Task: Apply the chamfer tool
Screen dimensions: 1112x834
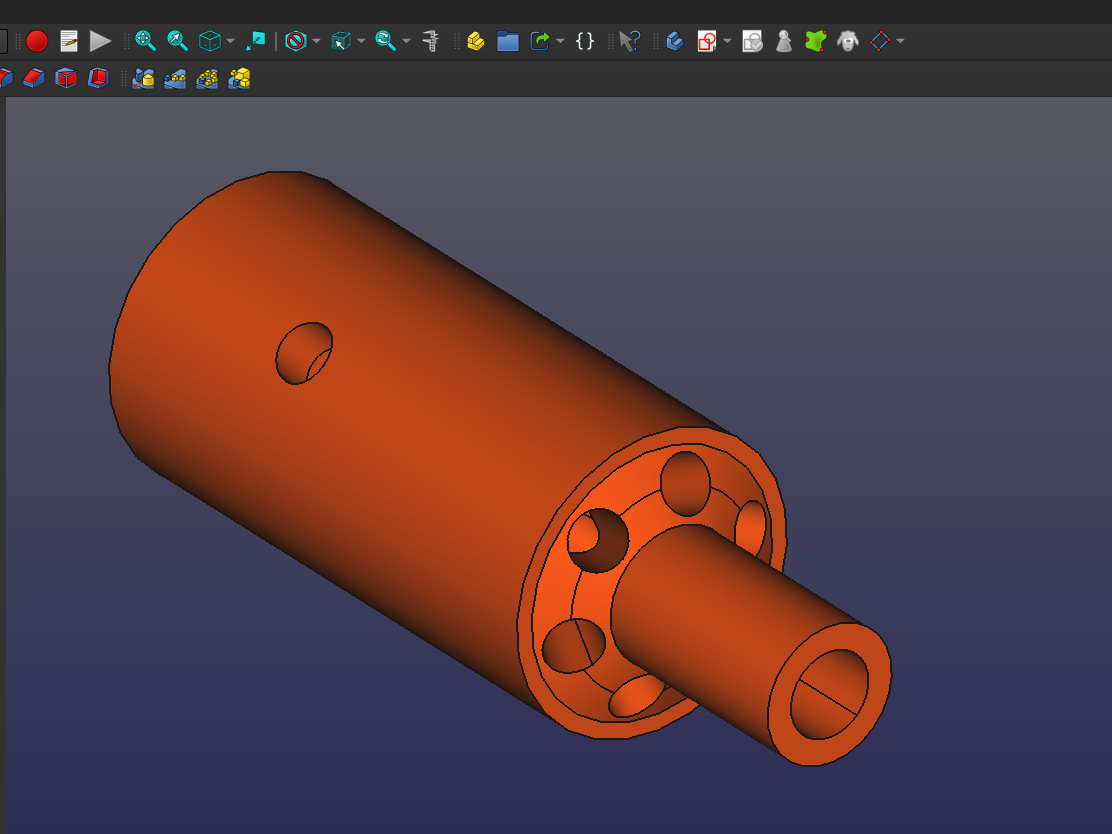Action: tap(34, 78)
